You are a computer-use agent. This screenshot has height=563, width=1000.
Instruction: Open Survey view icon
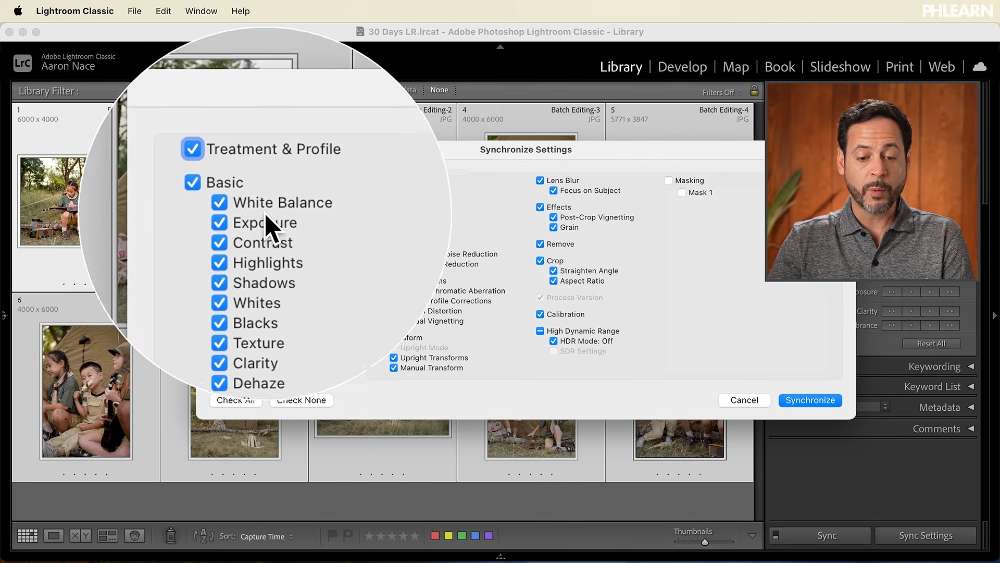click(107, 536)
